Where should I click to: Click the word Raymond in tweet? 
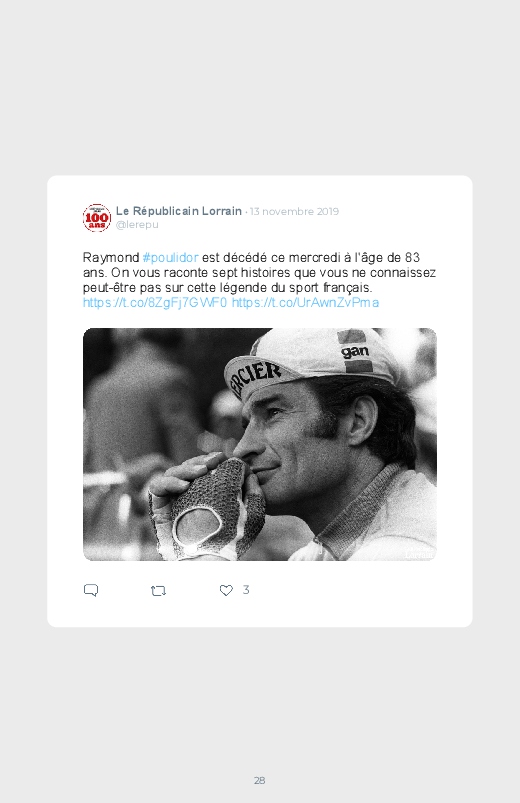coord(111,258)
